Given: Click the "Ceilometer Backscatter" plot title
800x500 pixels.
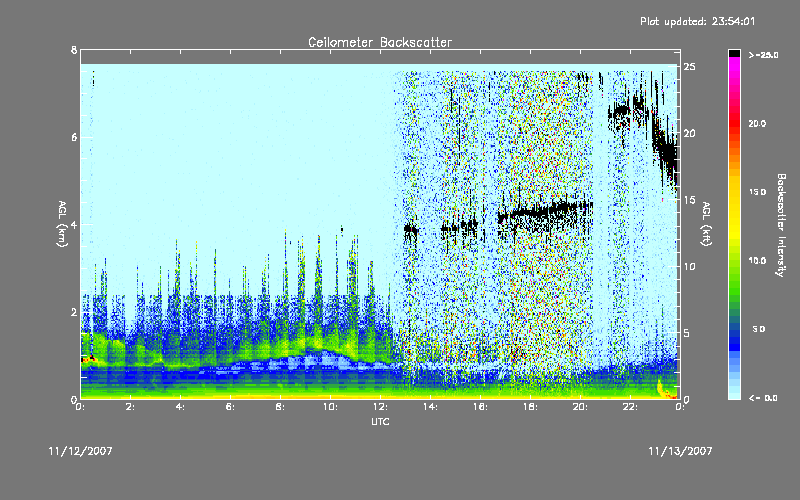Looking at the screenshot, I should [380, 42].
